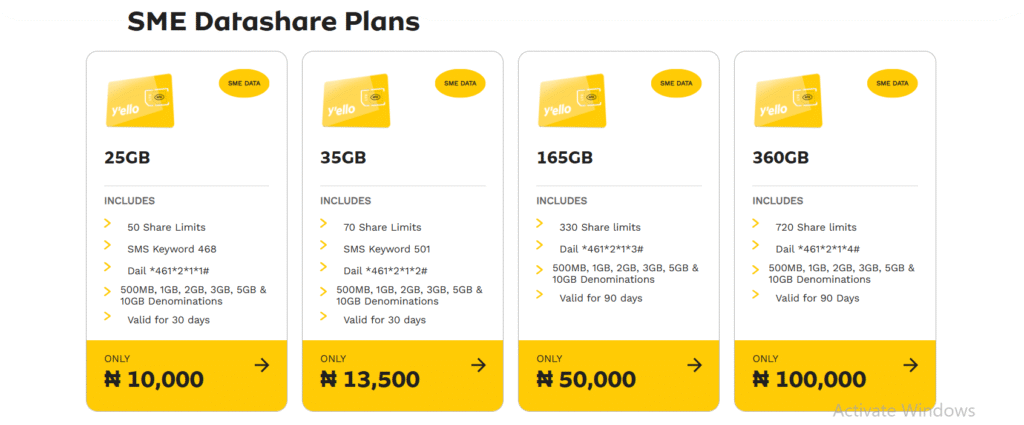
Task: Click the yellow SIM card on 35GB plan
Action: point(357,101)
